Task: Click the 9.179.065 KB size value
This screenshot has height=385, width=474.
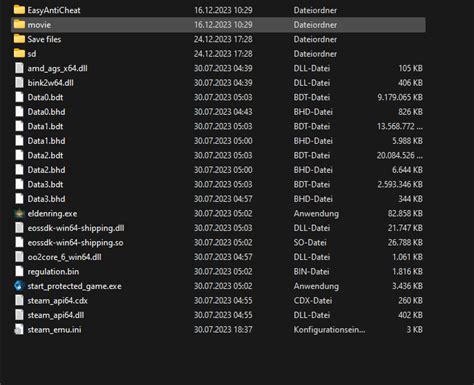Action: tap(400, 97)
